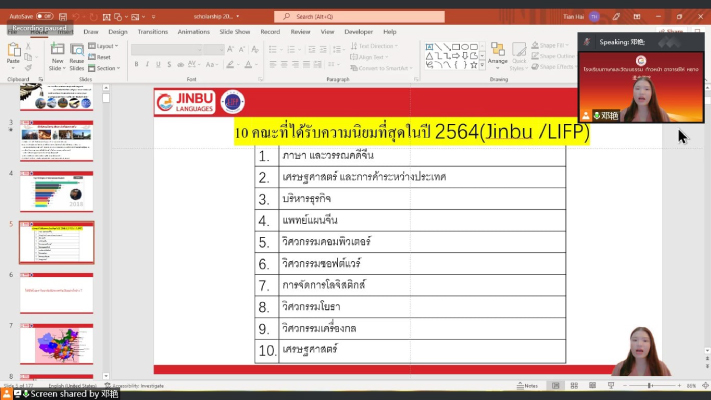Toggle Italic formatting
The image size is (711, 400).
click(x=147, y=65)
